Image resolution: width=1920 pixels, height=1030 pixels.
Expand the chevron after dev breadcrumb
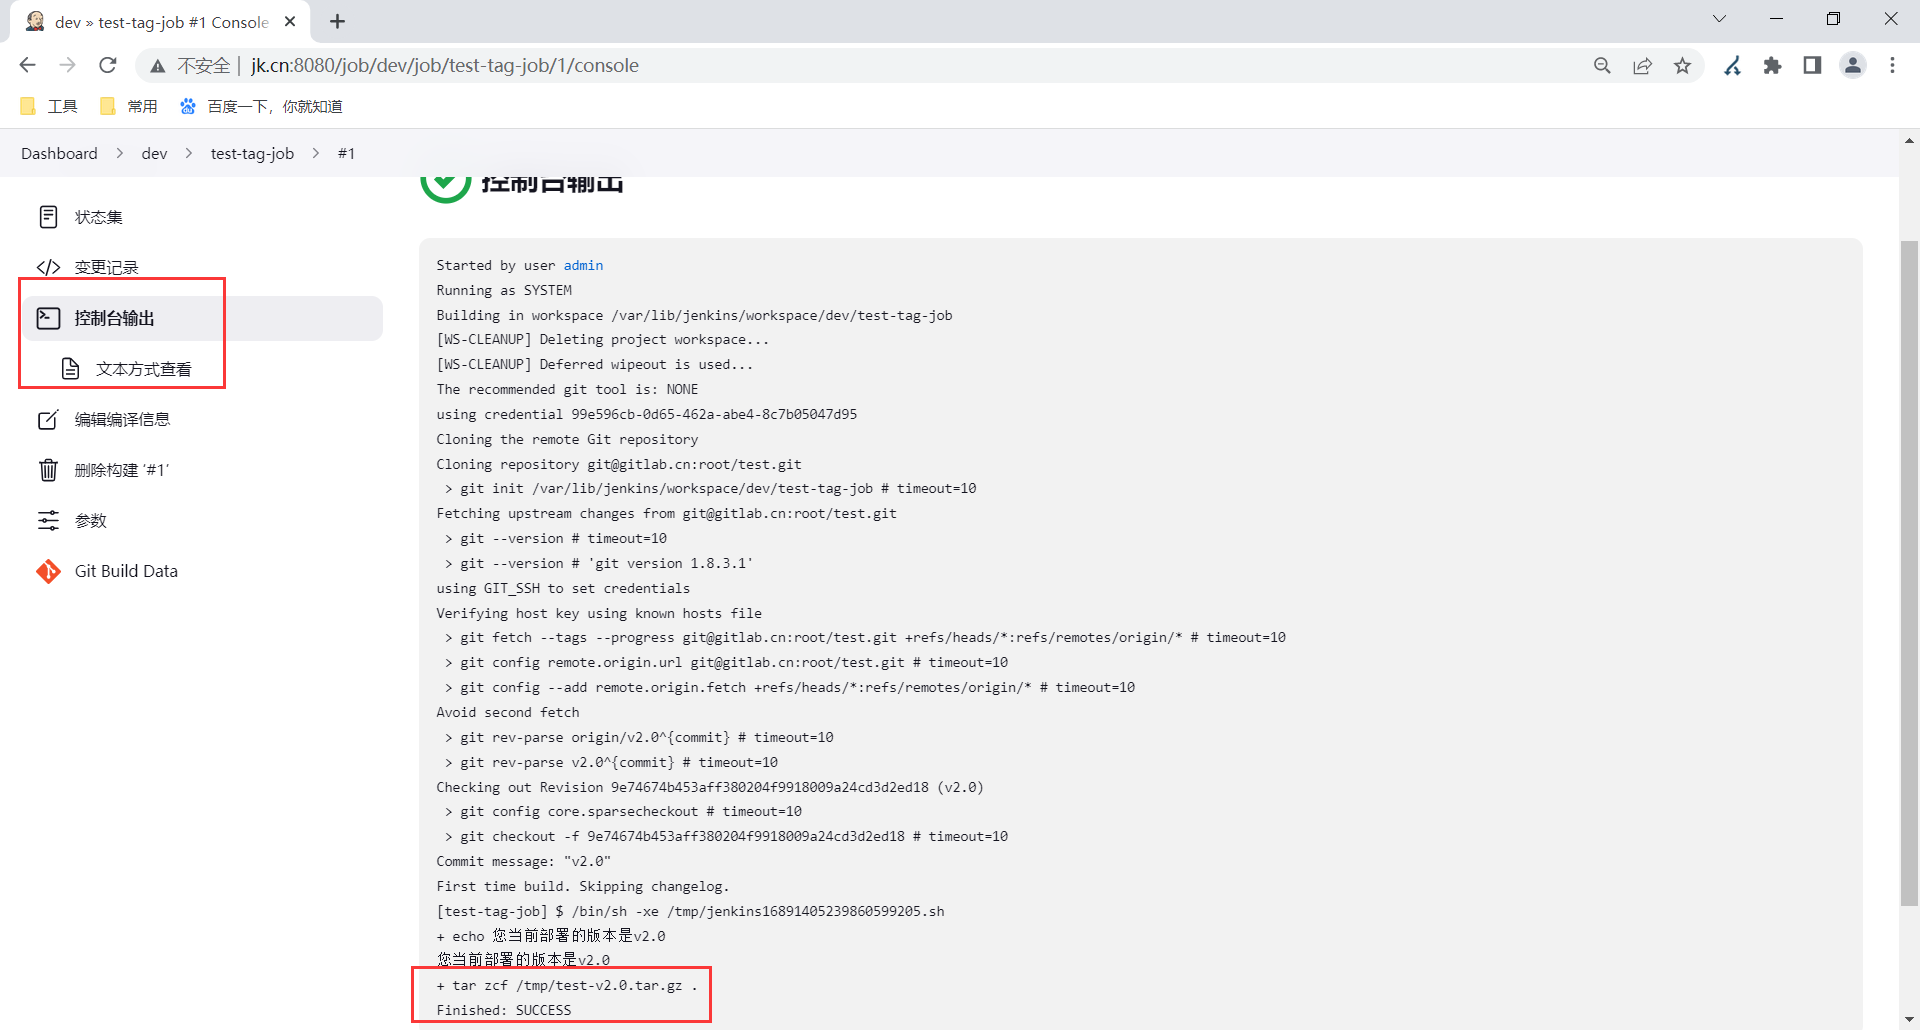[x=188, y=153]
